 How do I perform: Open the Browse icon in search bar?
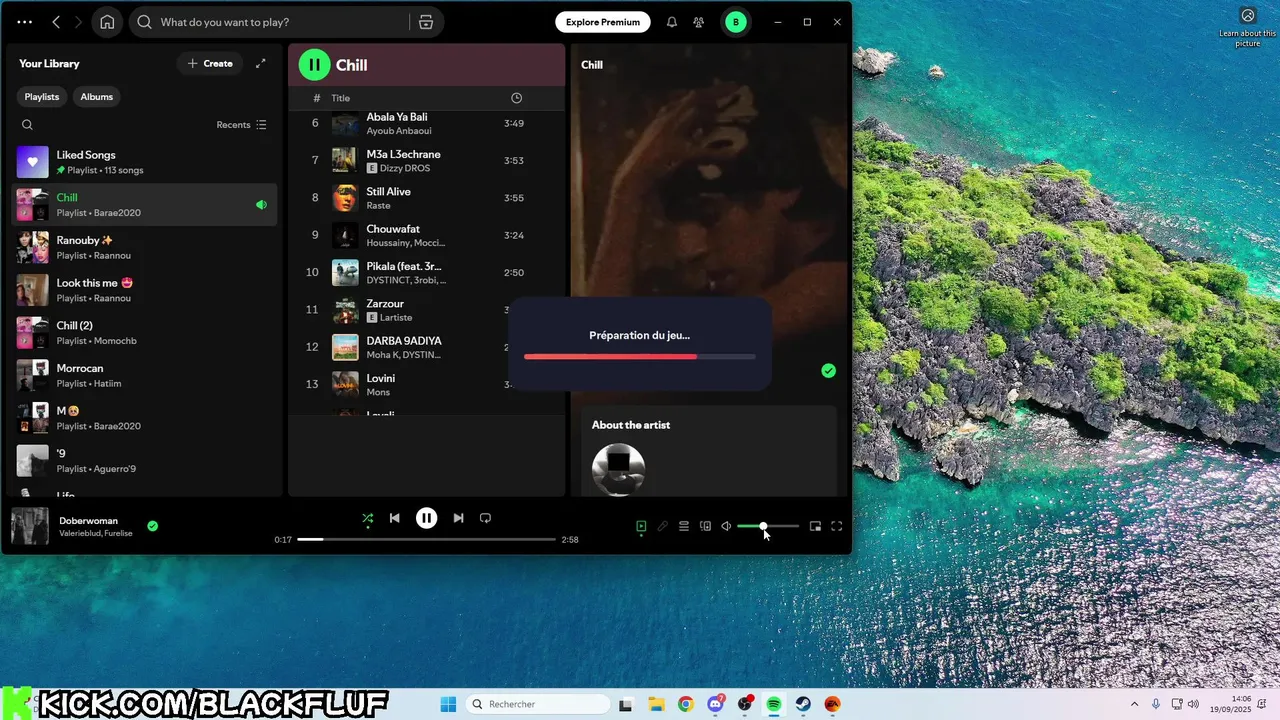[x=426, y=22]
